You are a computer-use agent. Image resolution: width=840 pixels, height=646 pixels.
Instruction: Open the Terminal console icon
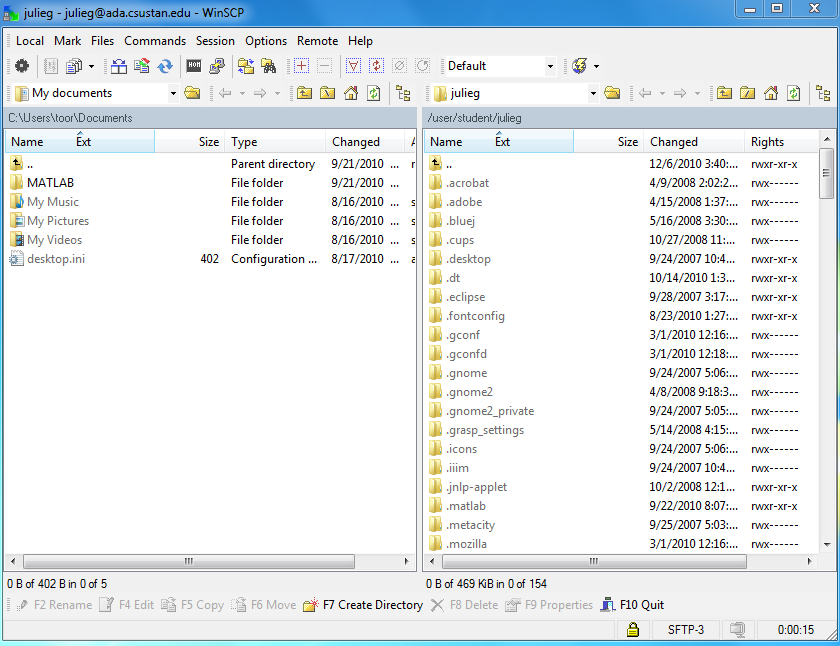tap(194, 66)
